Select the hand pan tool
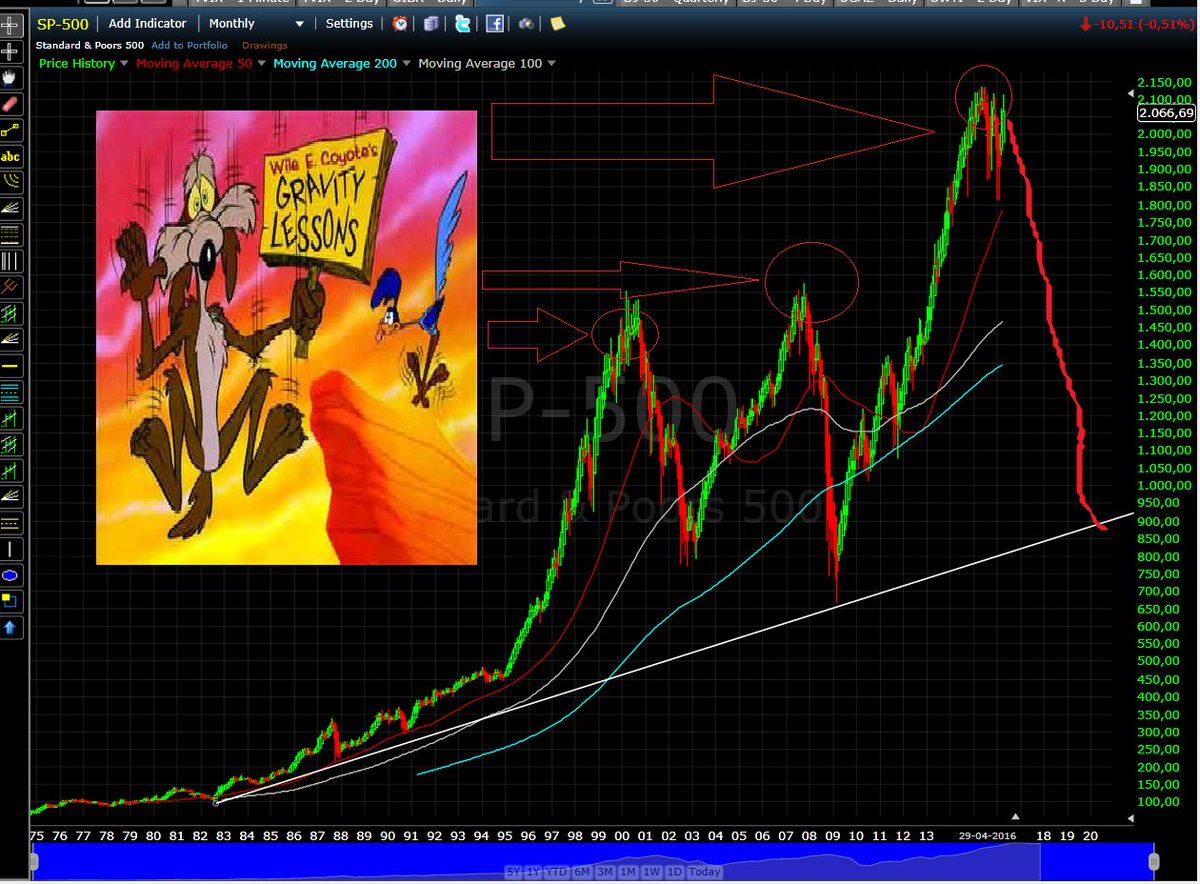The width and height of the screenshot is (1200, 884). [x=12, y=76]
